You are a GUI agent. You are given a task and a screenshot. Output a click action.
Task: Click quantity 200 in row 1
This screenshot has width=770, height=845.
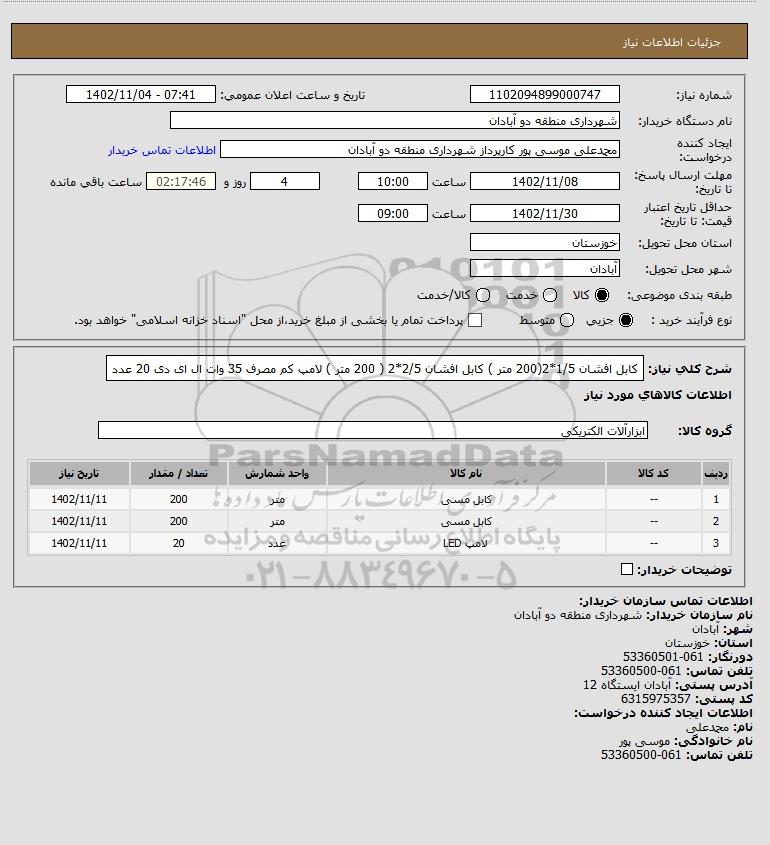(x=178, y=500)
